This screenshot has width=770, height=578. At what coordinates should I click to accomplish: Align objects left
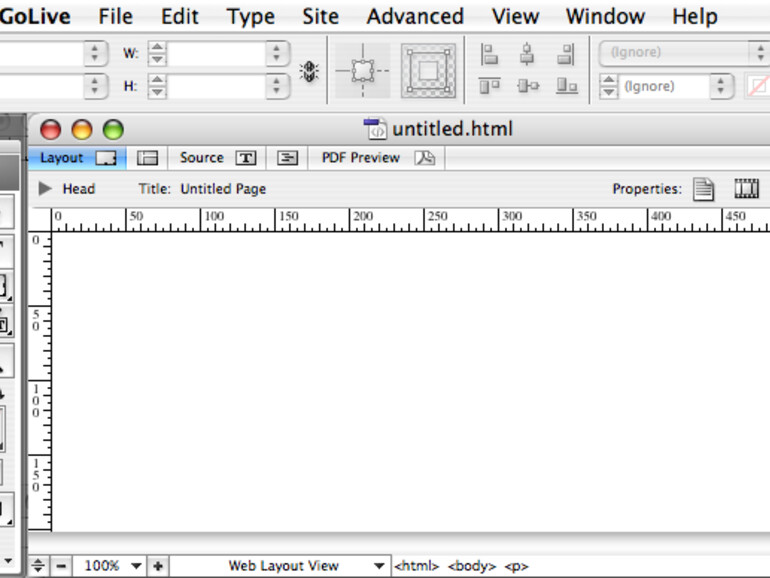pyautogui.click(x=489, y=54)
